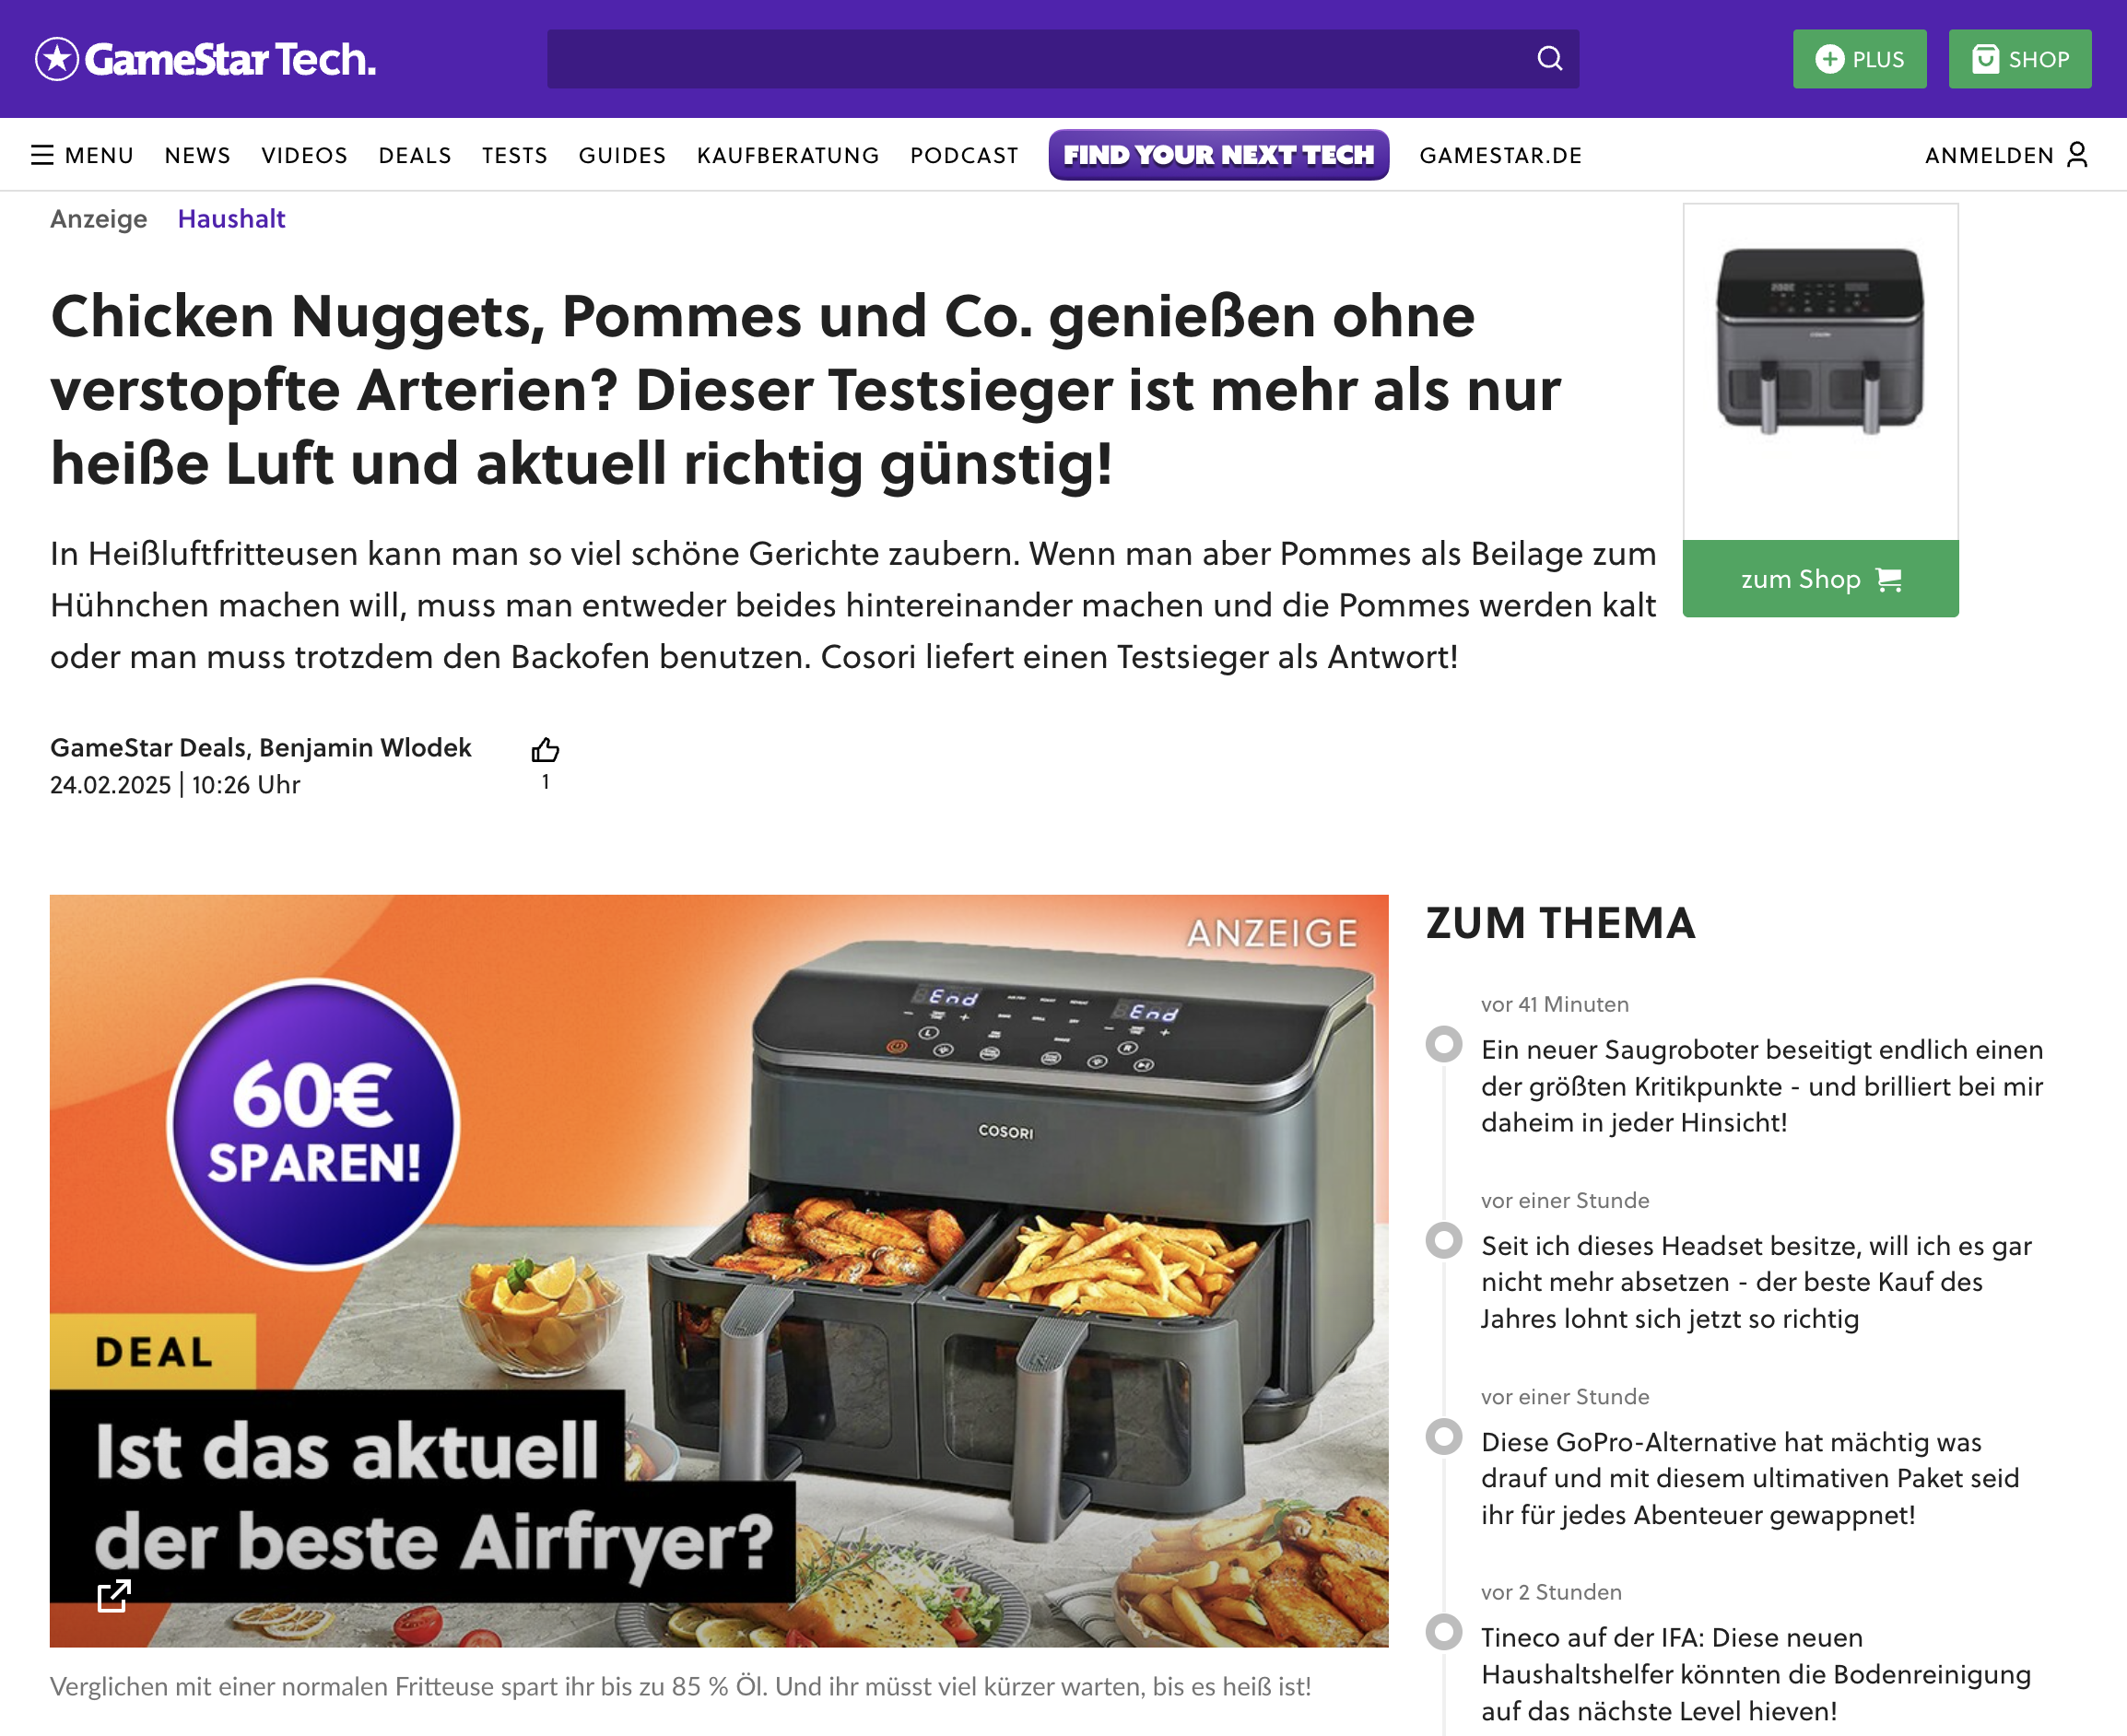Follow the Haushalt category link
The image size is (2127, 1736).
(x=231, y=219)
